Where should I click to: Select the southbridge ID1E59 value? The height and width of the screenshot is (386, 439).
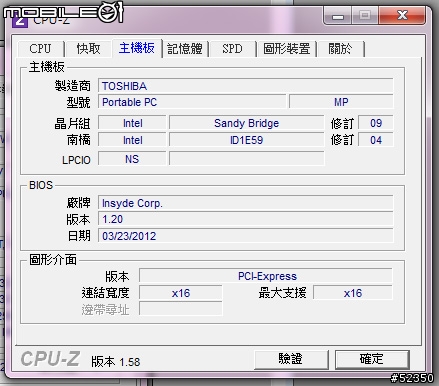pos(247,140)
